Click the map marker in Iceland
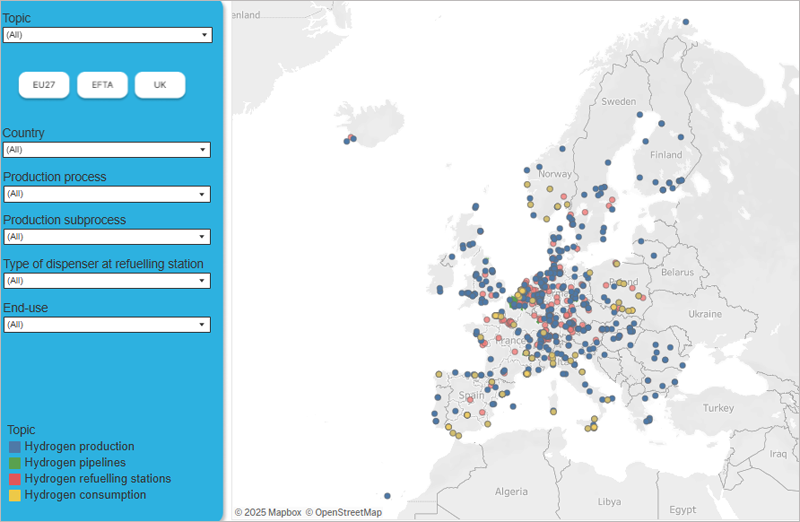Image resolution: width=800 pixels, height=522 pixels. (350, 139)
